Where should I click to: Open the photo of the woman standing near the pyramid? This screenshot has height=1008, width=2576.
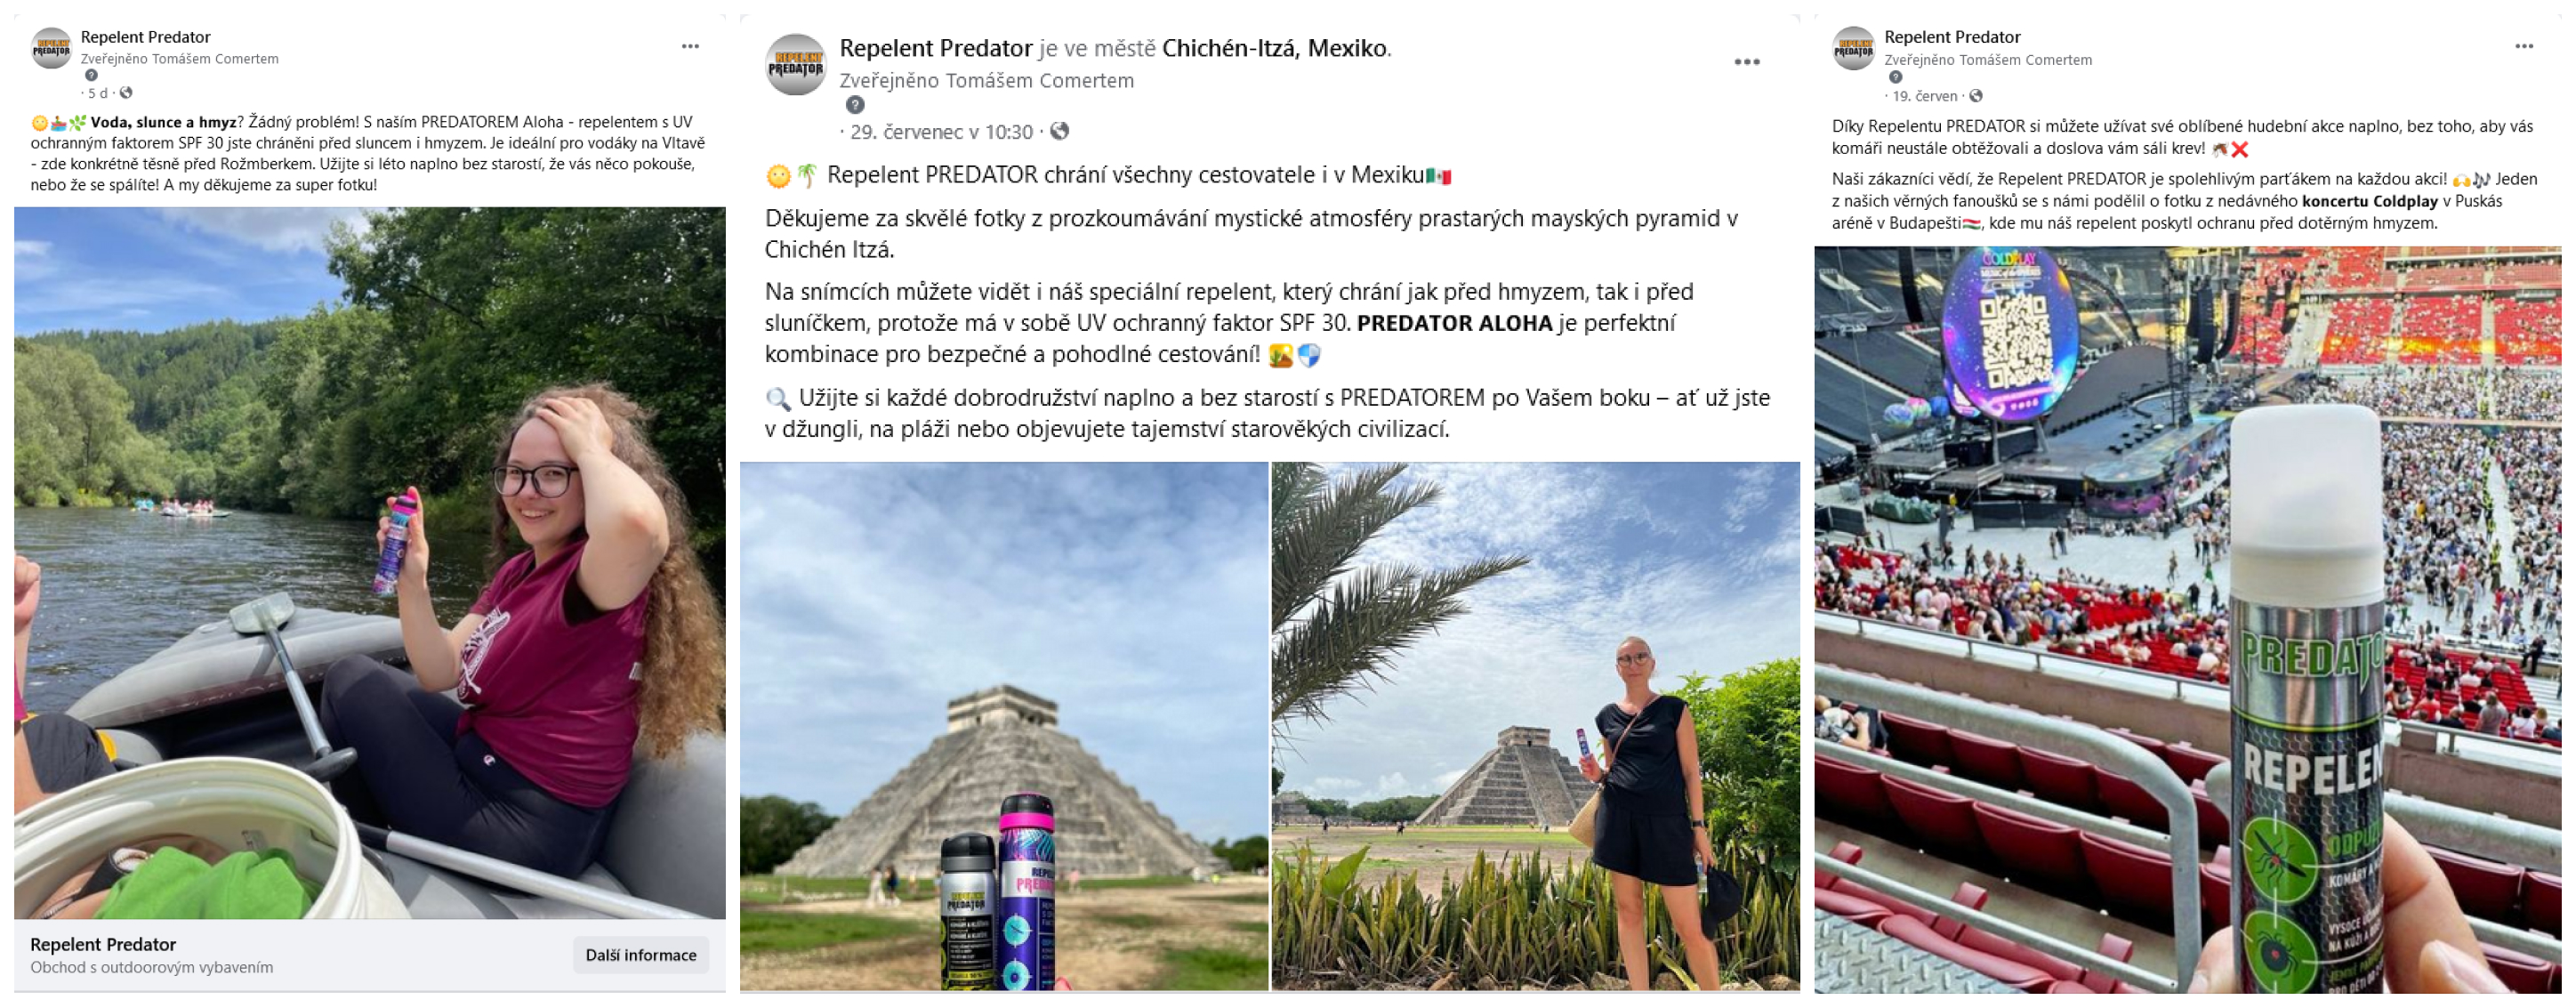[x=1535, y=726]
